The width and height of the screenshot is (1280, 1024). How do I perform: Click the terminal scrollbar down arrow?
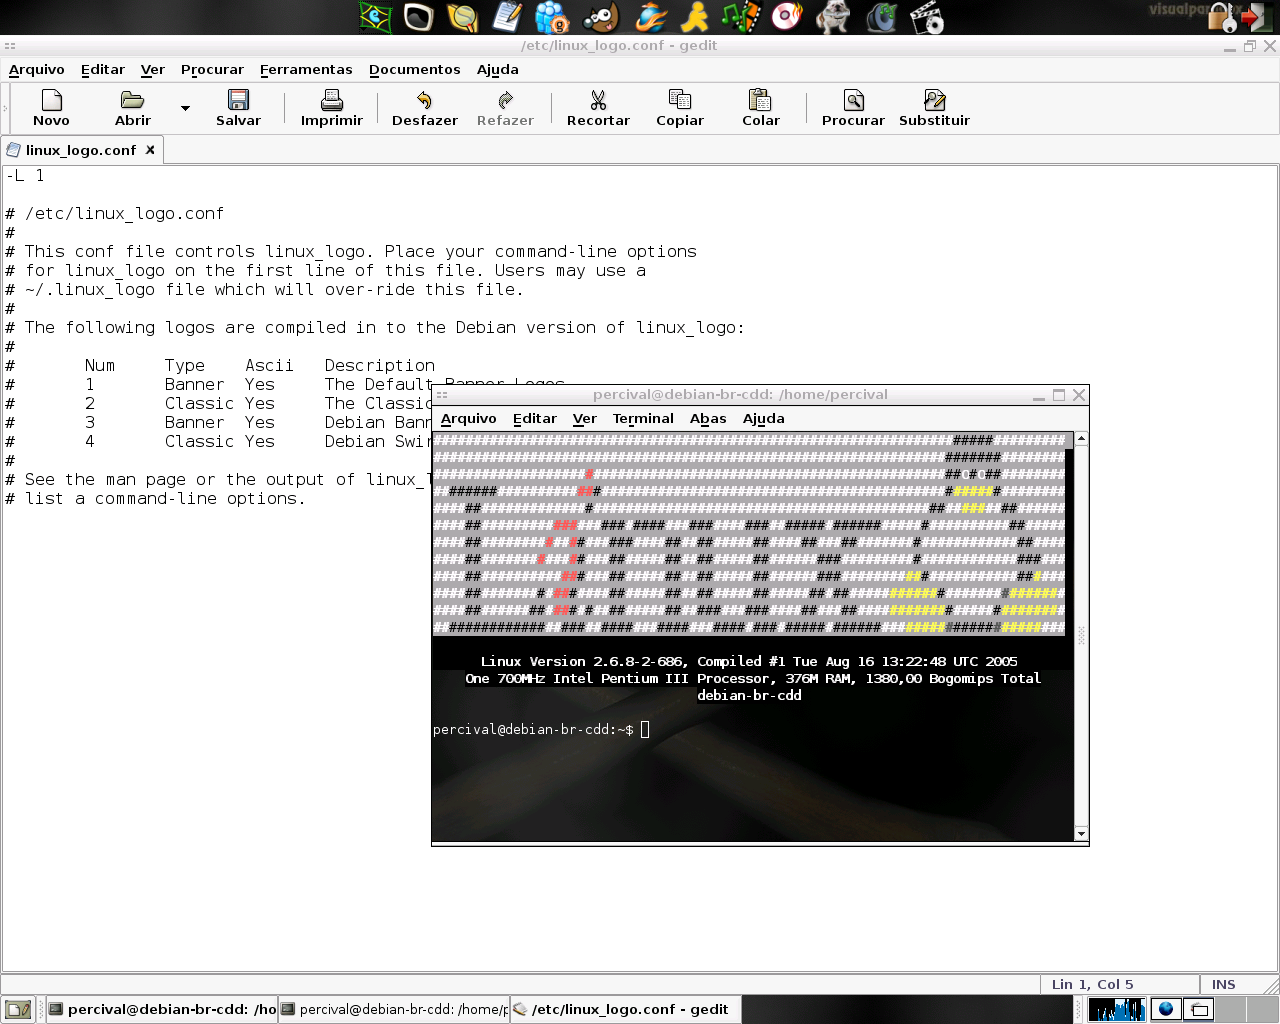click(x=1081, y=833)
